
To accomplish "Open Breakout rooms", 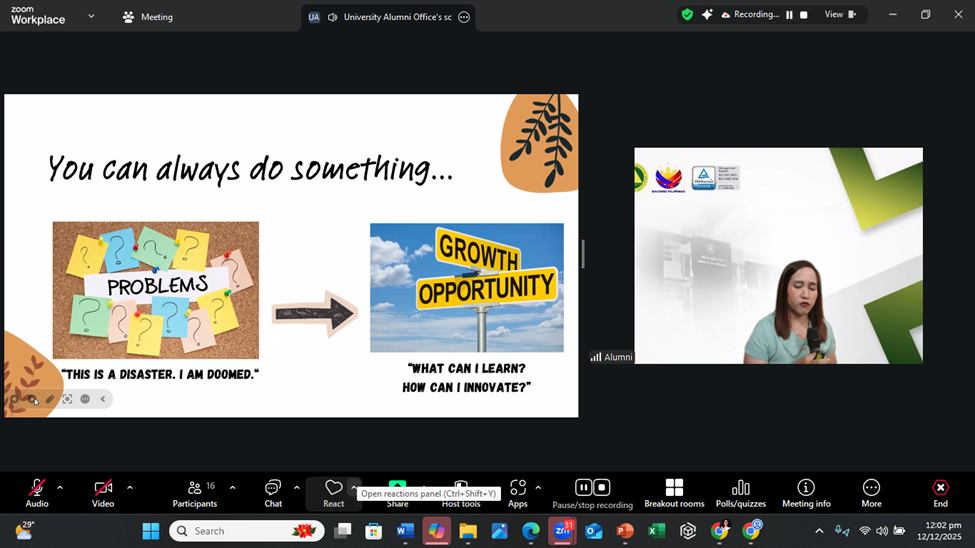I will pos(674,489).
